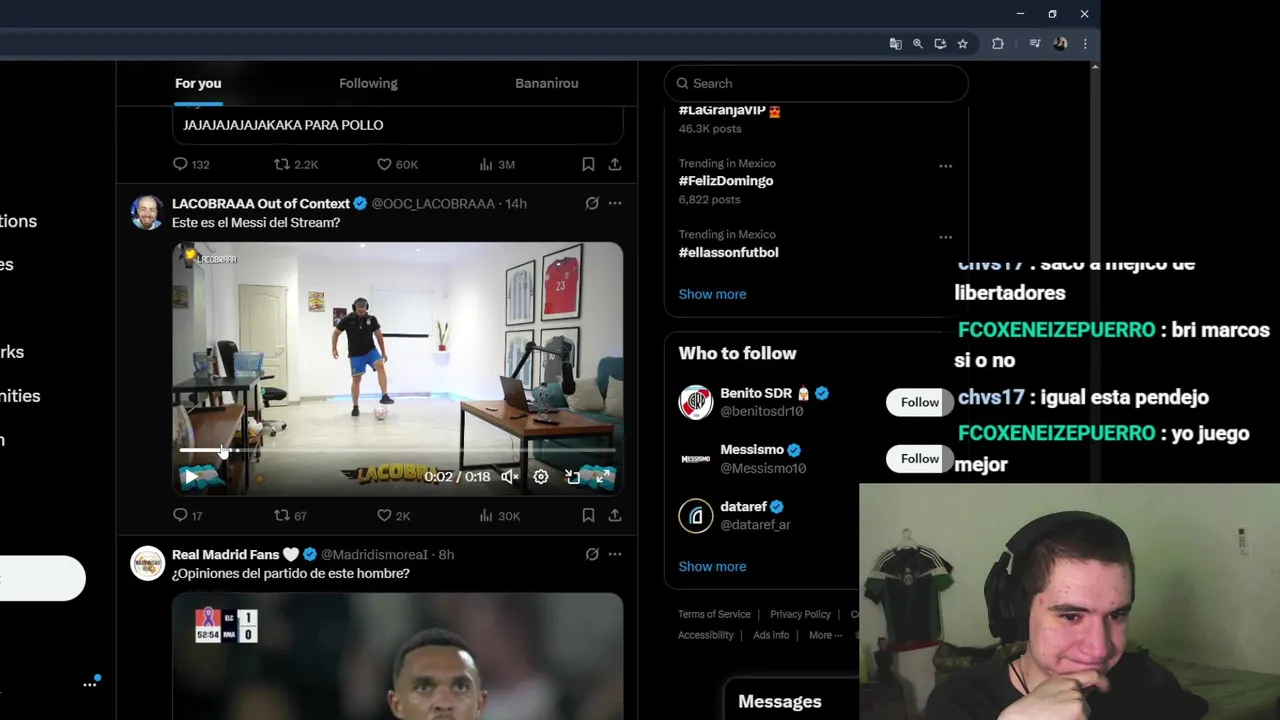View analytics showing 3M views
This screenshot has width=1280, height=720.
[496, 164]
